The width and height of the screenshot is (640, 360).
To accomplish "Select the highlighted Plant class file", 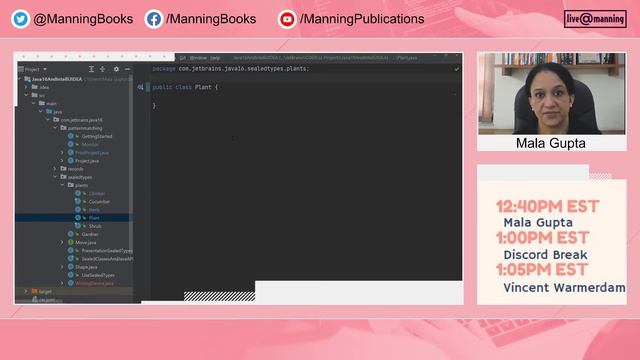I will point(94,218).
